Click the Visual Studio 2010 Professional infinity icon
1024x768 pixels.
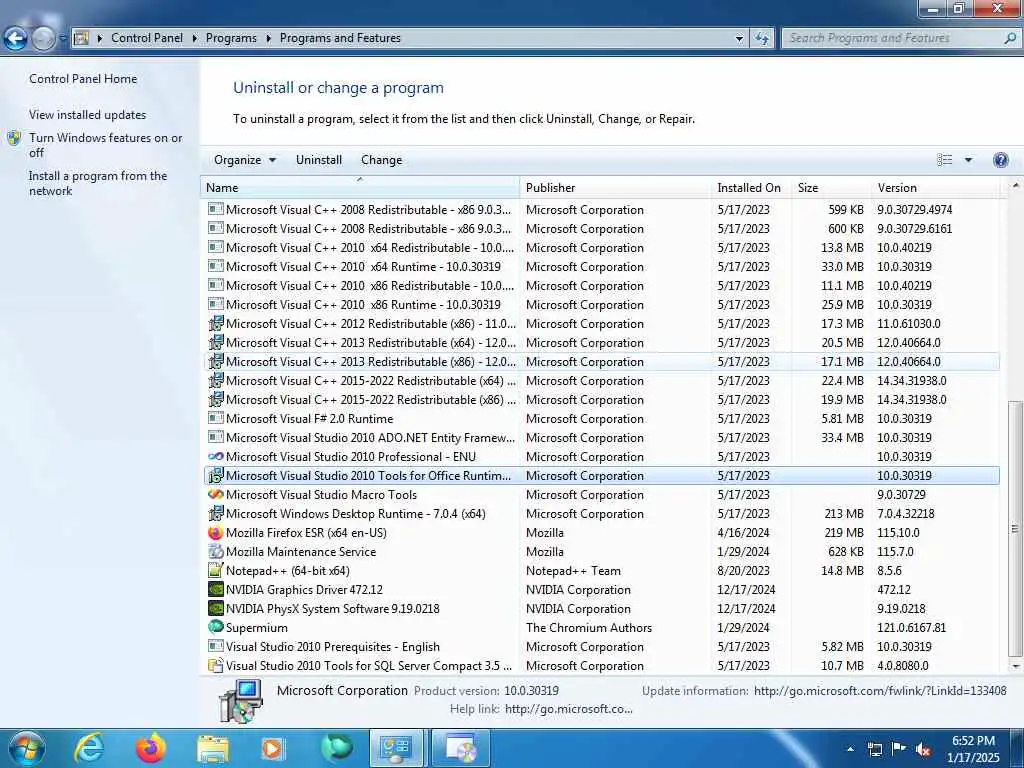pyautogui.click(x=216, y=456)
